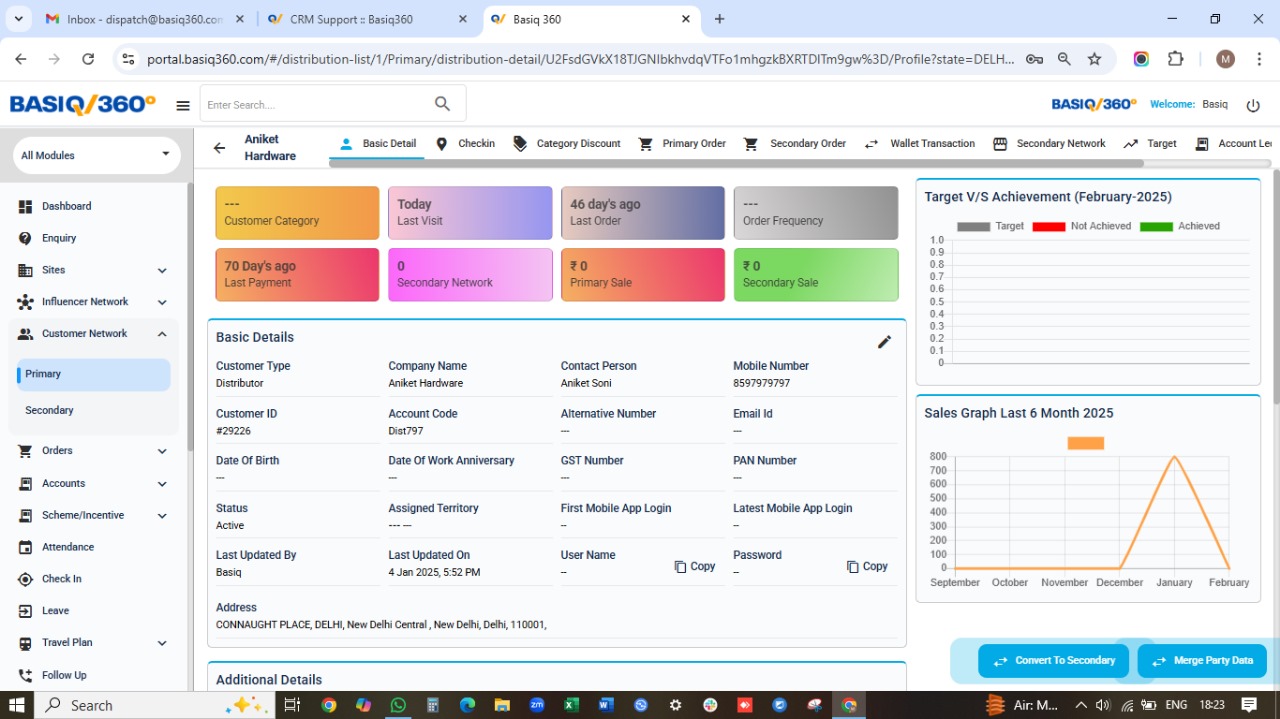
Task: Copy the User Name value
Action: pos(695,566)
